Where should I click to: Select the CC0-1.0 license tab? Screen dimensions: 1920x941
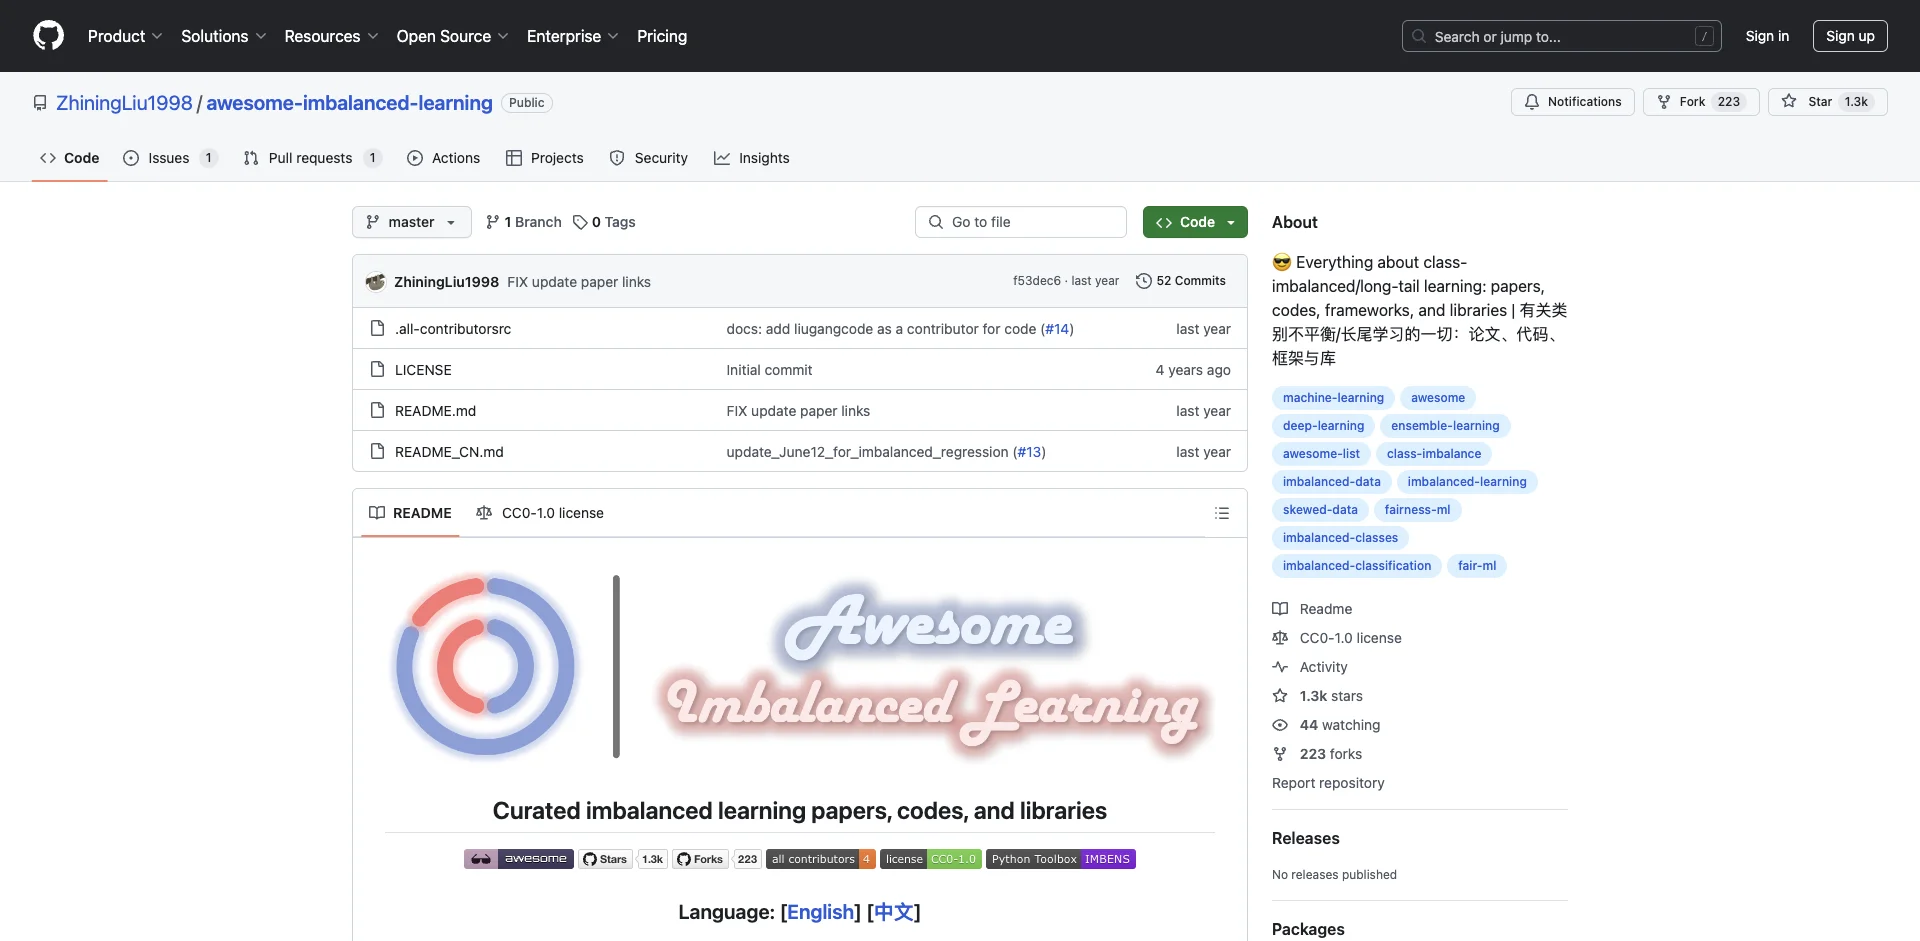point(540,513)
